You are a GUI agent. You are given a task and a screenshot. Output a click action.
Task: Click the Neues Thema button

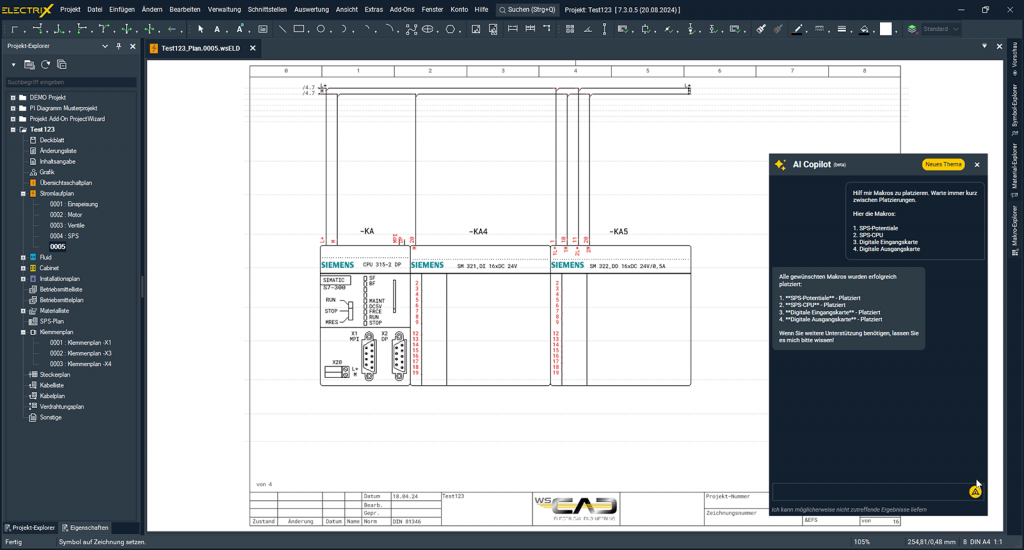pos(943,164)
